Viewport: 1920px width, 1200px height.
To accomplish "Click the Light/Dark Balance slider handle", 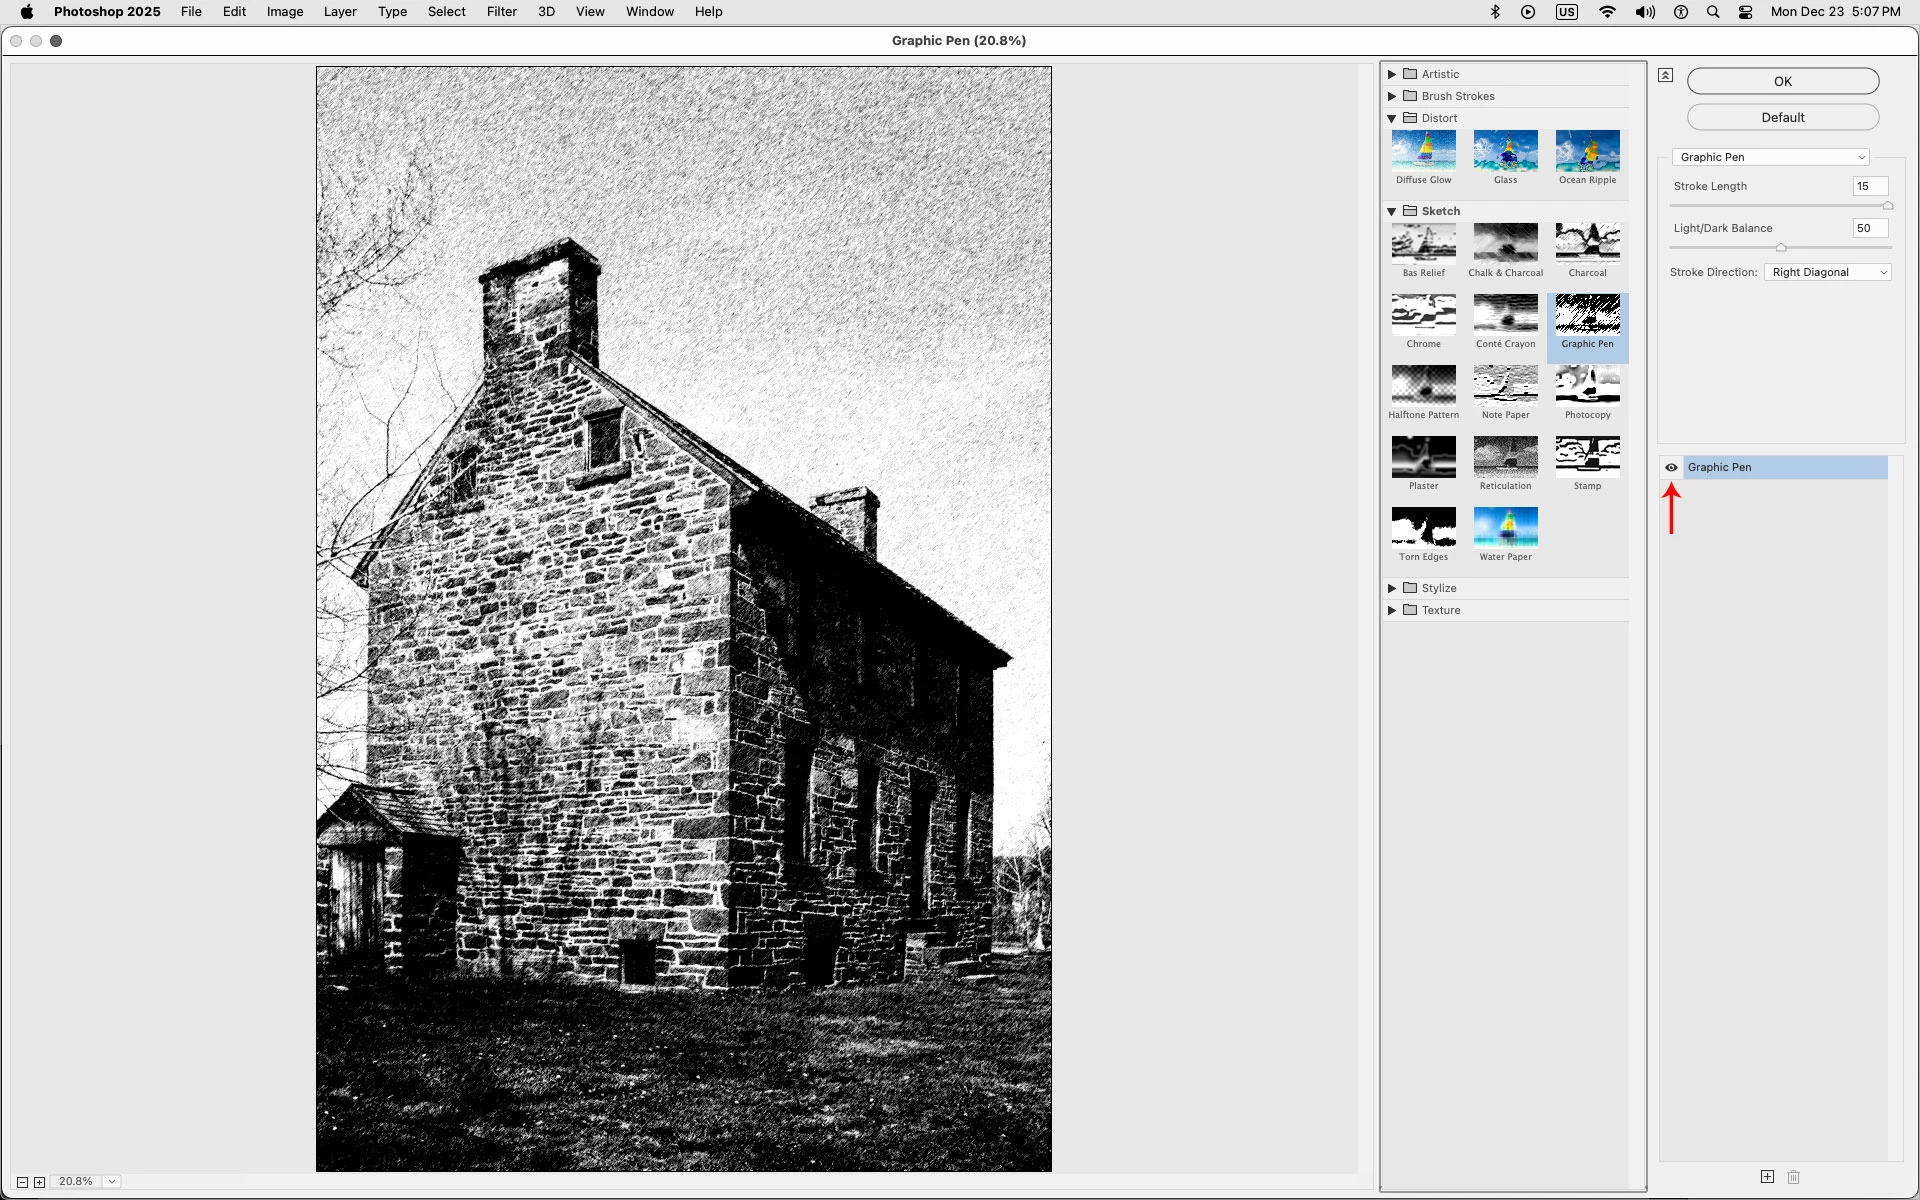I will click(x=1781, y=247).
